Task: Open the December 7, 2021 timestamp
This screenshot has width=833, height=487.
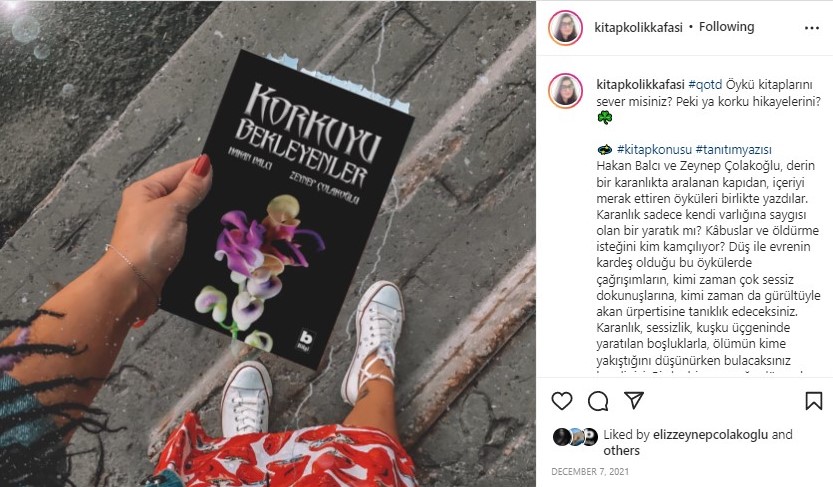Action: (x=590, y=472)
